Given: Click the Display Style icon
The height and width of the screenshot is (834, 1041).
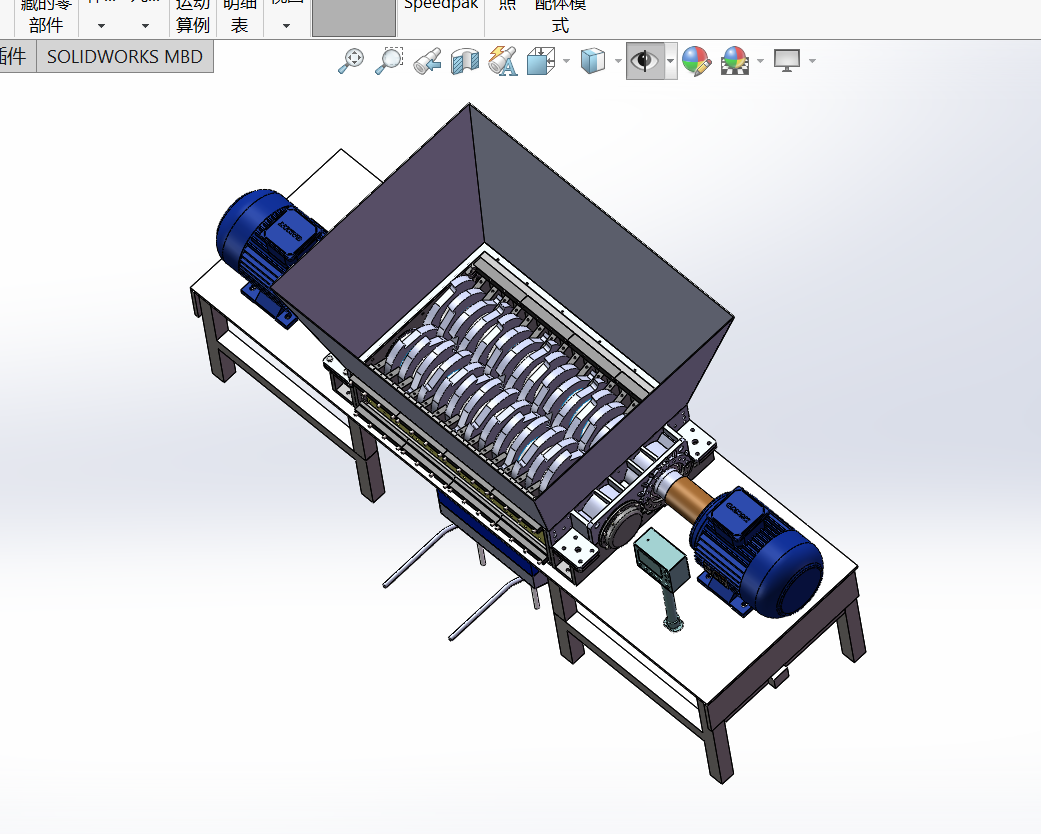Looking at the screenshot, I should (x=593, y=61).
